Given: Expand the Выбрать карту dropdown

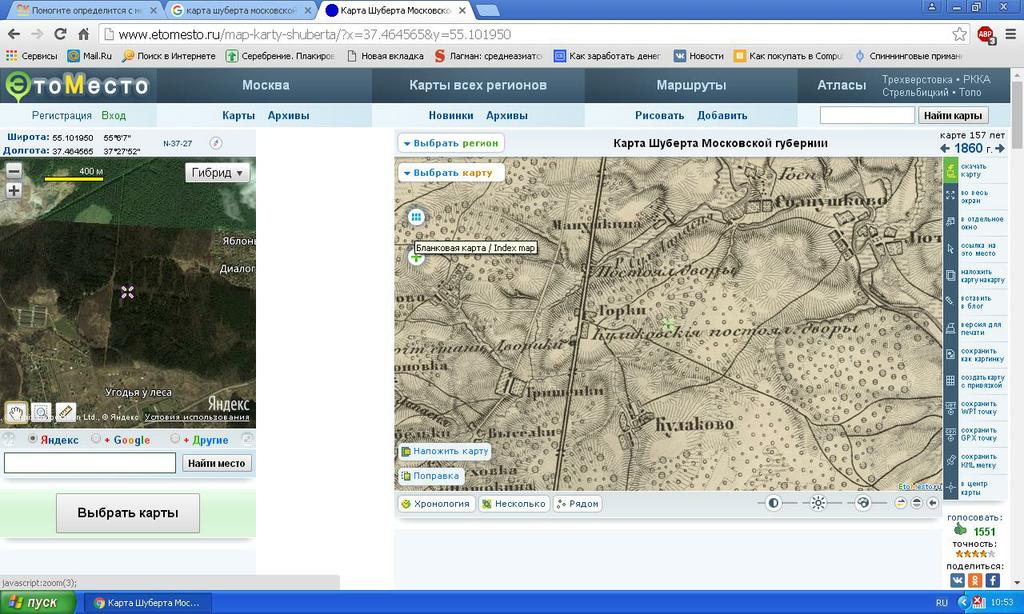Looking at the screenshot, I should [447, 173].
